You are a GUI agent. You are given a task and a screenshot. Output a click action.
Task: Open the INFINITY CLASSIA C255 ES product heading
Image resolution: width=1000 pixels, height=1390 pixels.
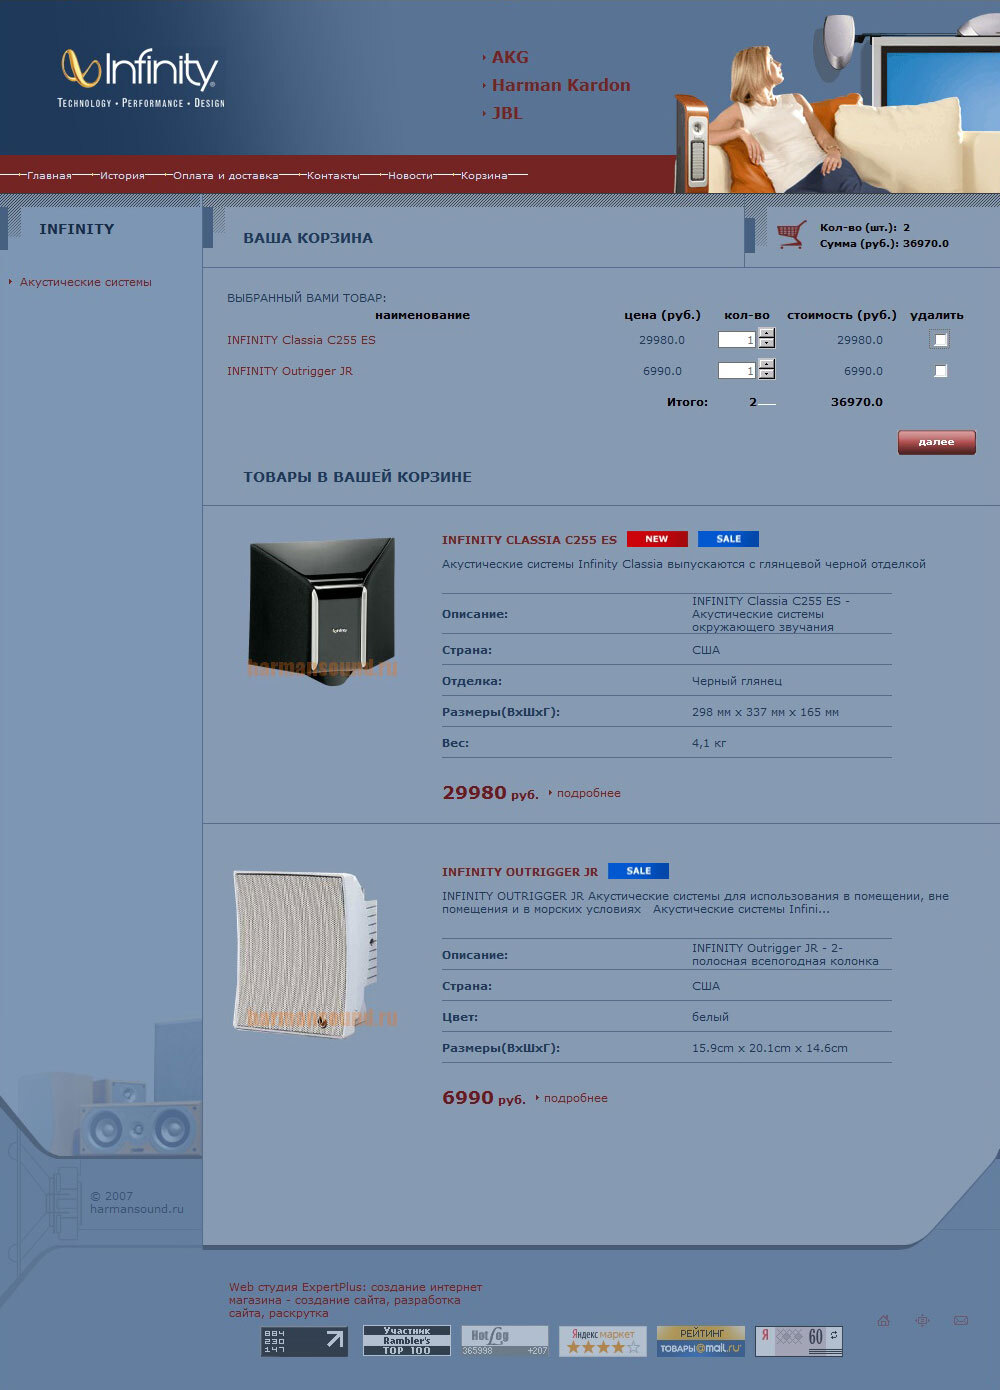click(x=529, y=540)
